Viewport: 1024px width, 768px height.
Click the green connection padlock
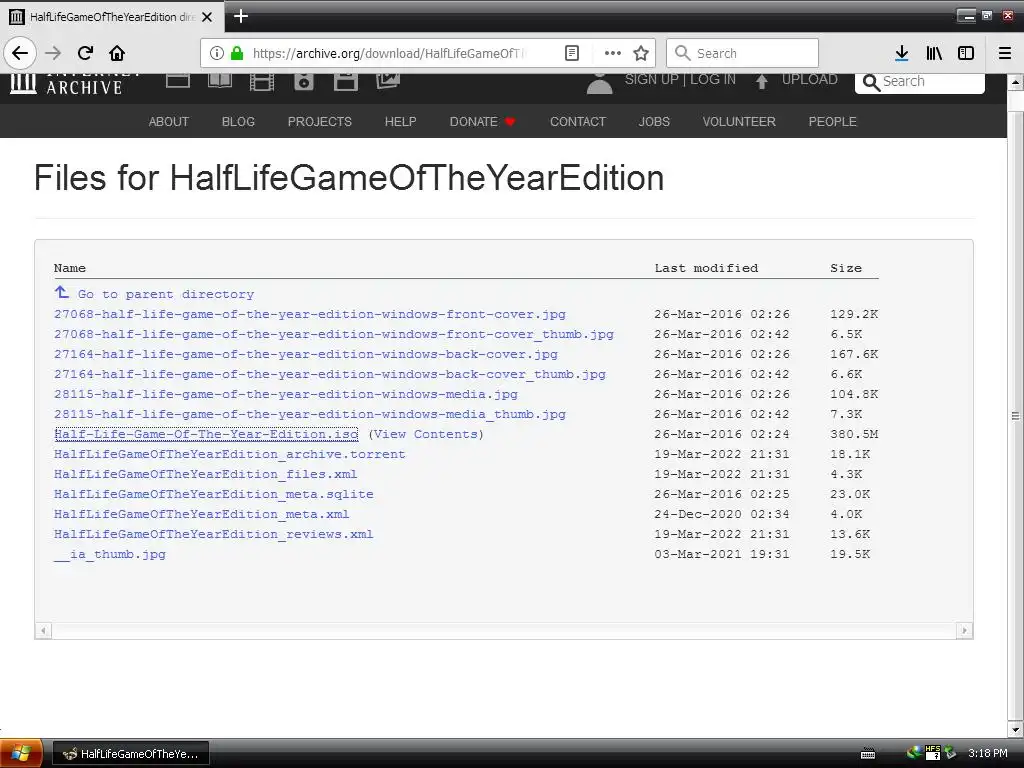(x=237, y=53)
